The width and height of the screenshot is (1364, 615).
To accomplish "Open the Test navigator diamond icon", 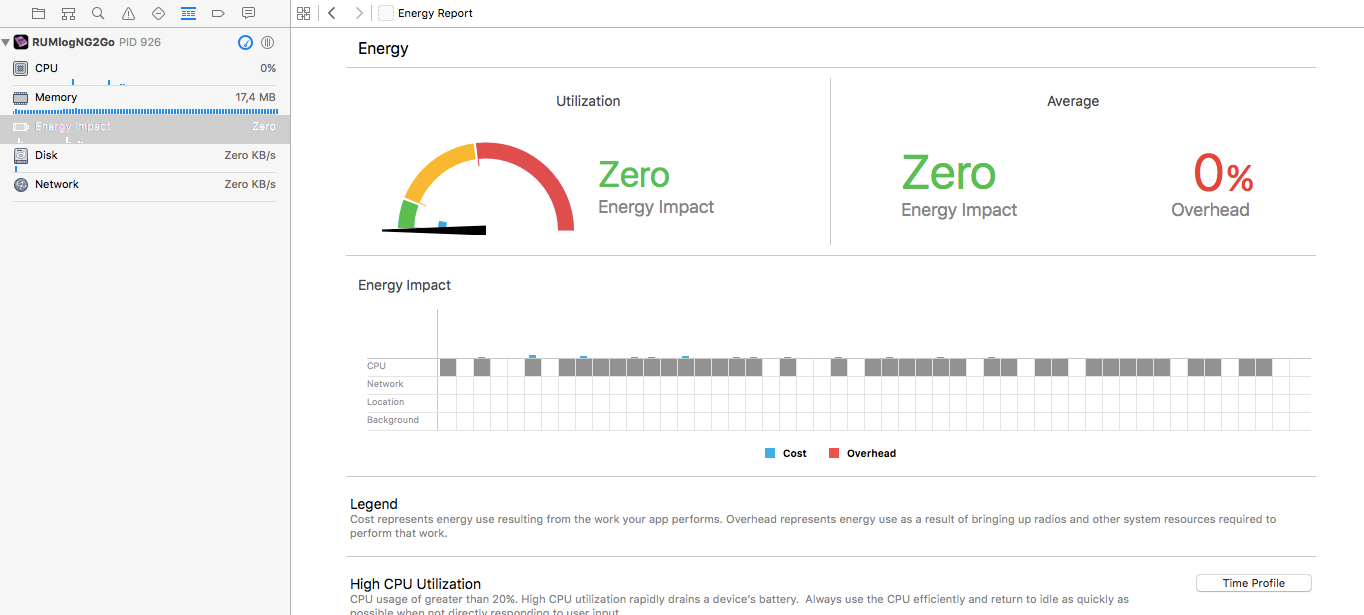I will click(158, 13).
